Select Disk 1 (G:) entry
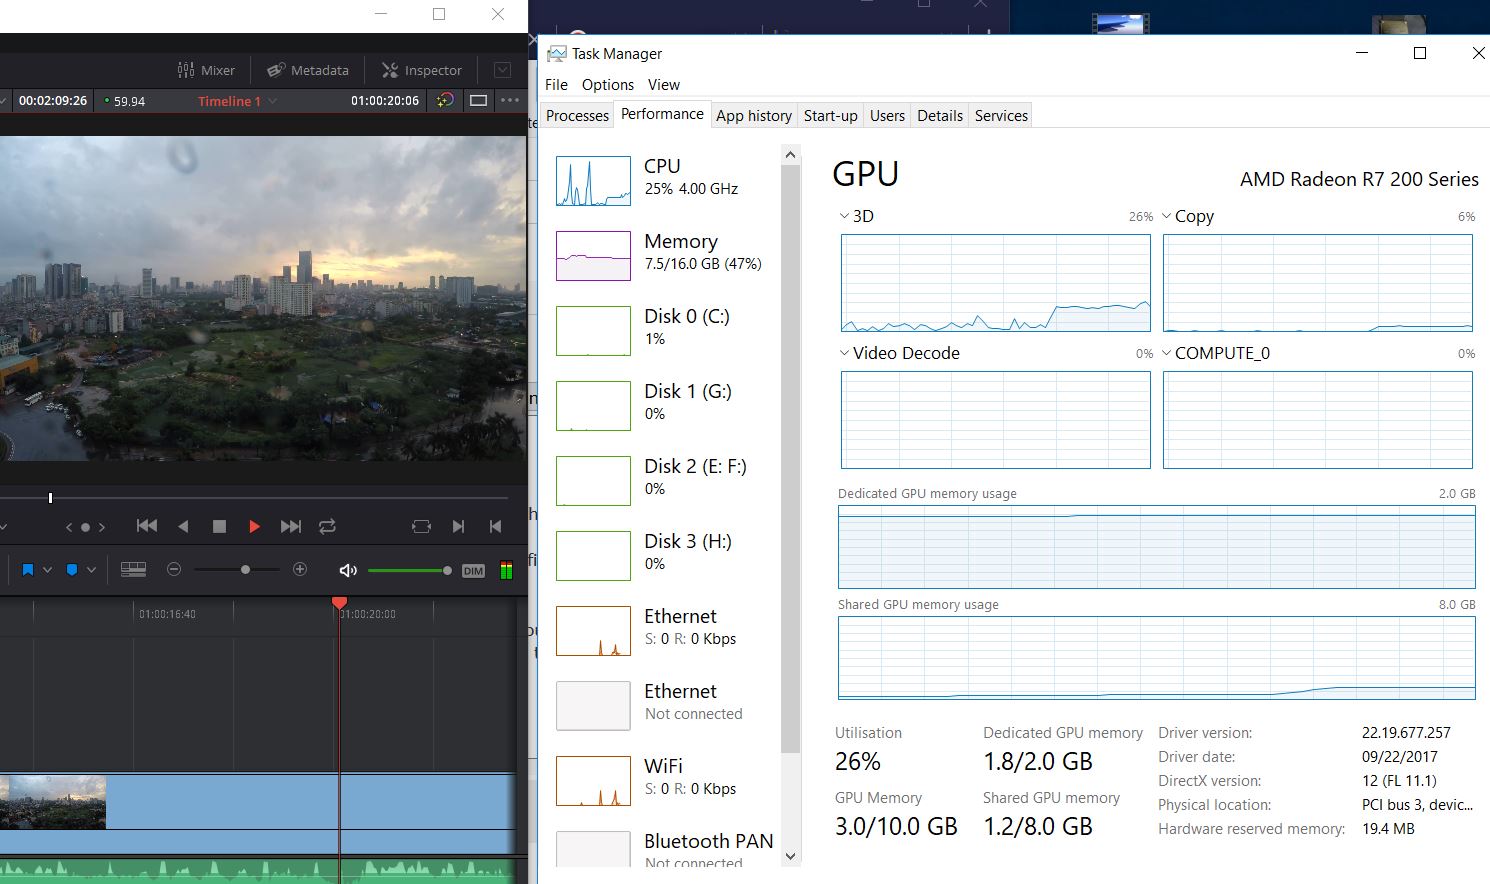 664,406
